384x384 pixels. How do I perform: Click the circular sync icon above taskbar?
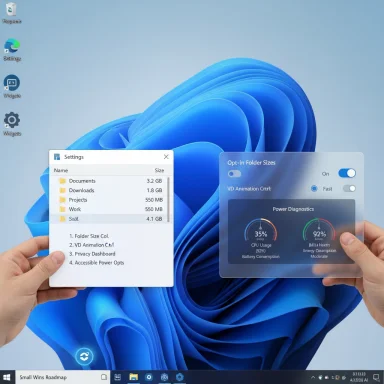[84, 357]
